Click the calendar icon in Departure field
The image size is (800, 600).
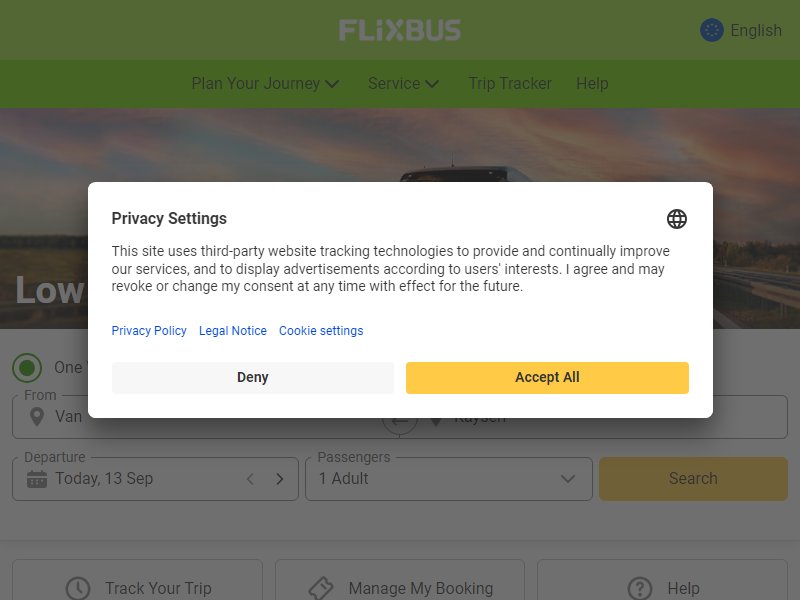(37, 479)
